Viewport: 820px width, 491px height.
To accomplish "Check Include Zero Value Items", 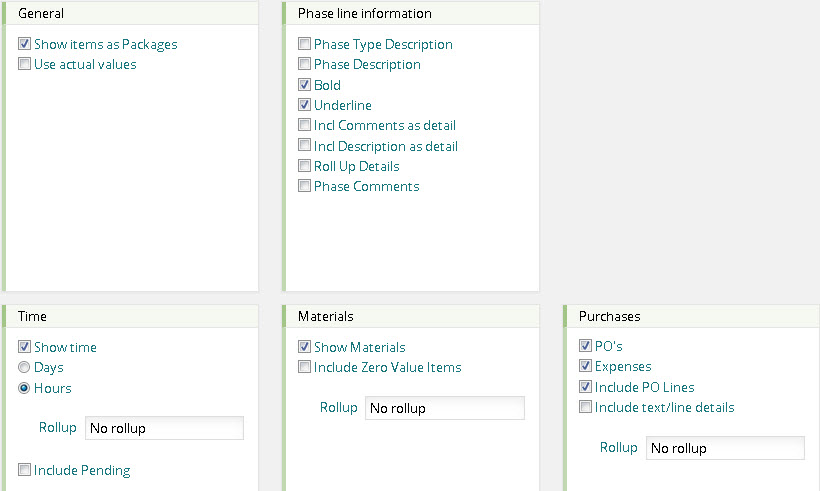I will click(x=305, y=368).
